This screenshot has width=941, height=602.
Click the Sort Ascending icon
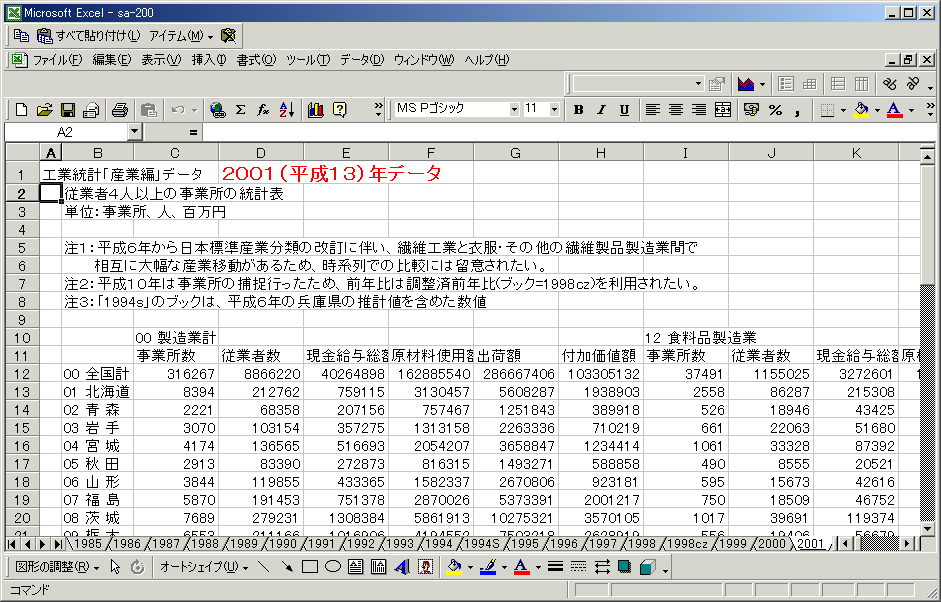[287, 110]
